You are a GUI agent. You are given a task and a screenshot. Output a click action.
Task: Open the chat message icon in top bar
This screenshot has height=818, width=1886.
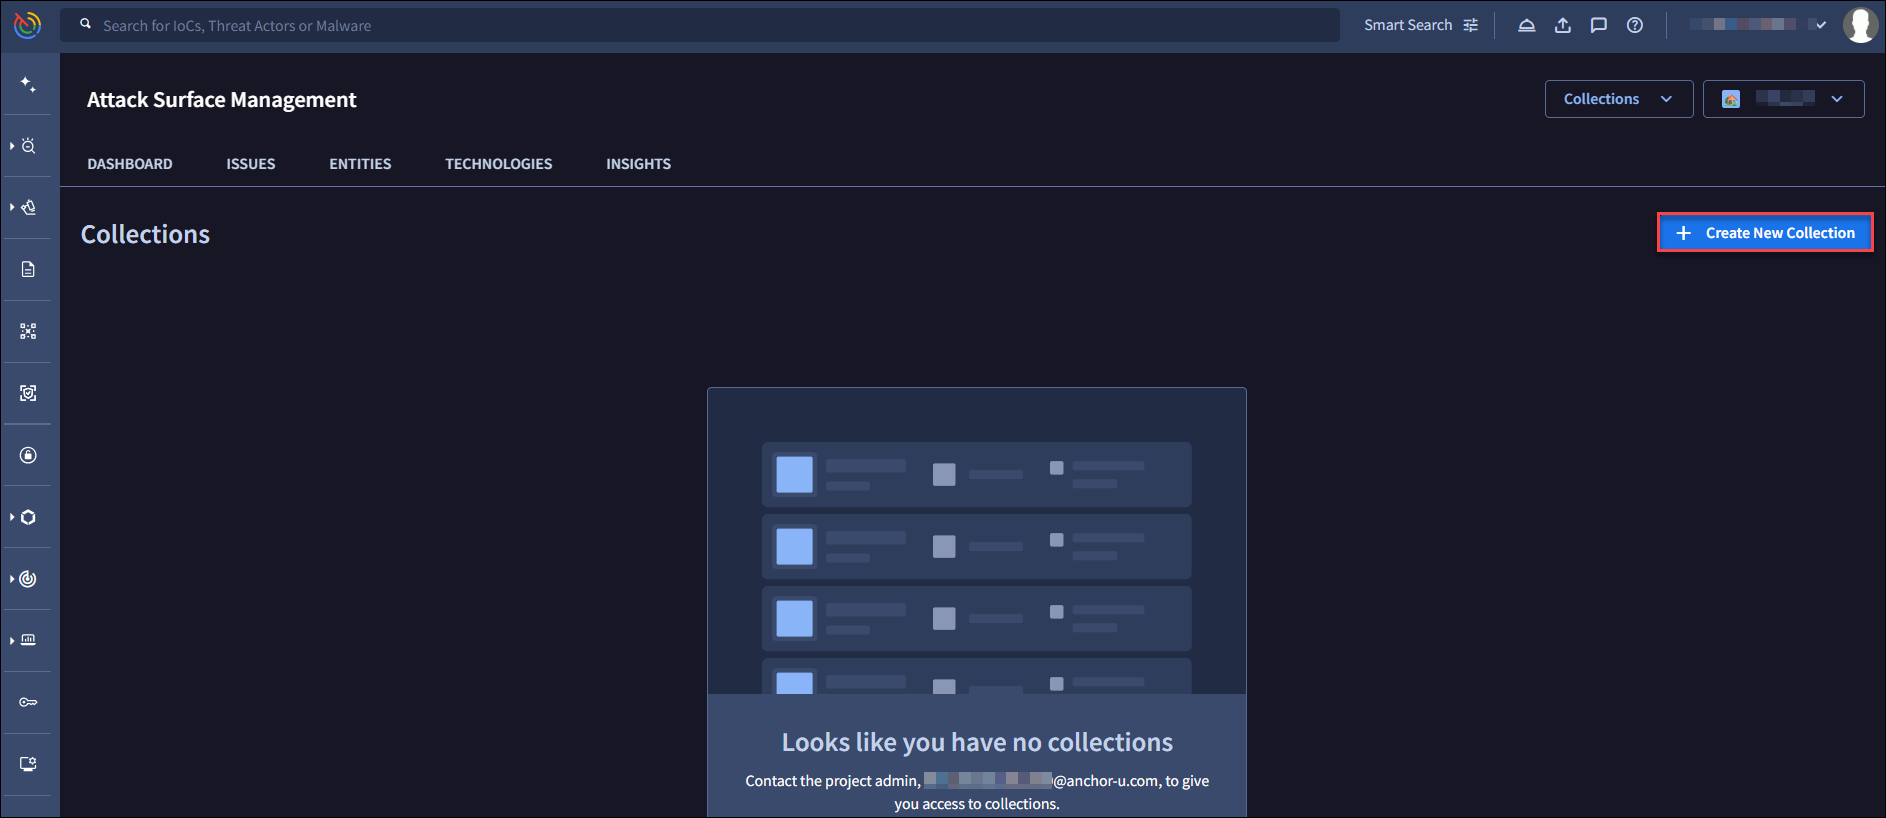coord(1599,25)
